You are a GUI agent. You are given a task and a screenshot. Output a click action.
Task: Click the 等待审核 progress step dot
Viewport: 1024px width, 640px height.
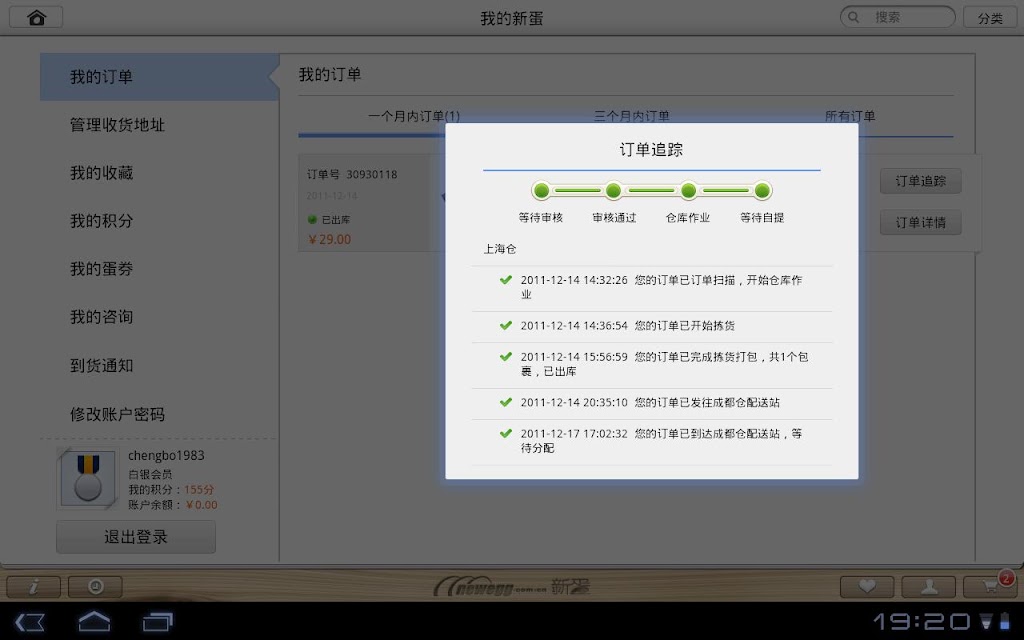pyautogui.click(x=541, y=191)
